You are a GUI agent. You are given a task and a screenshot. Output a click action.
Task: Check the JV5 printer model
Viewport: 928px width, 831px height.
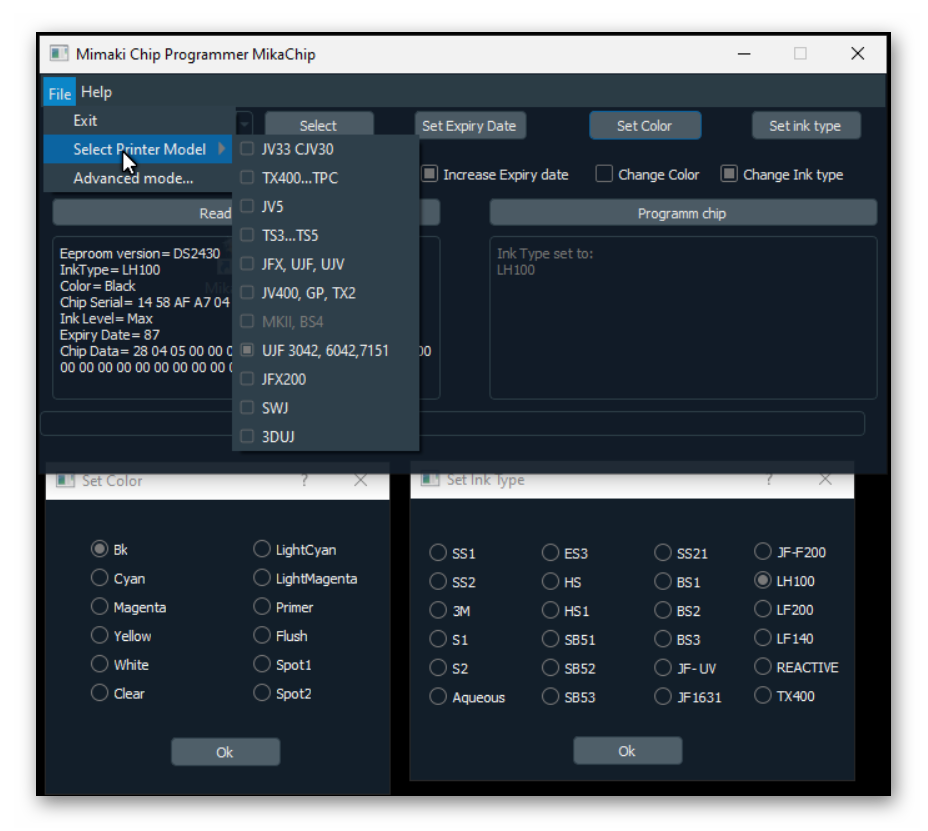(x=247, y=206)
